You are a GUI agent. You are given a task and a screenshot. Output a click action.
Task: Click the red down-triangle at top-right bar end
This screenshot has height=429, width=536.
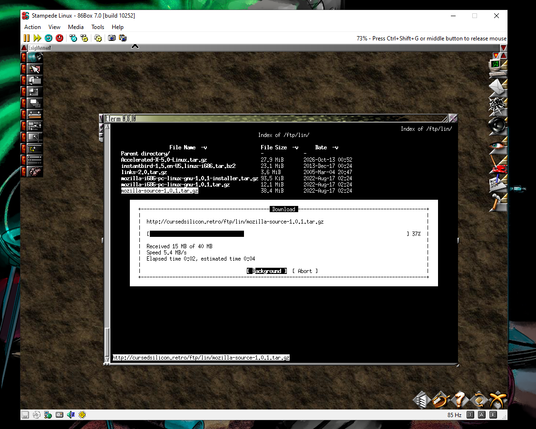coord(504,48)
